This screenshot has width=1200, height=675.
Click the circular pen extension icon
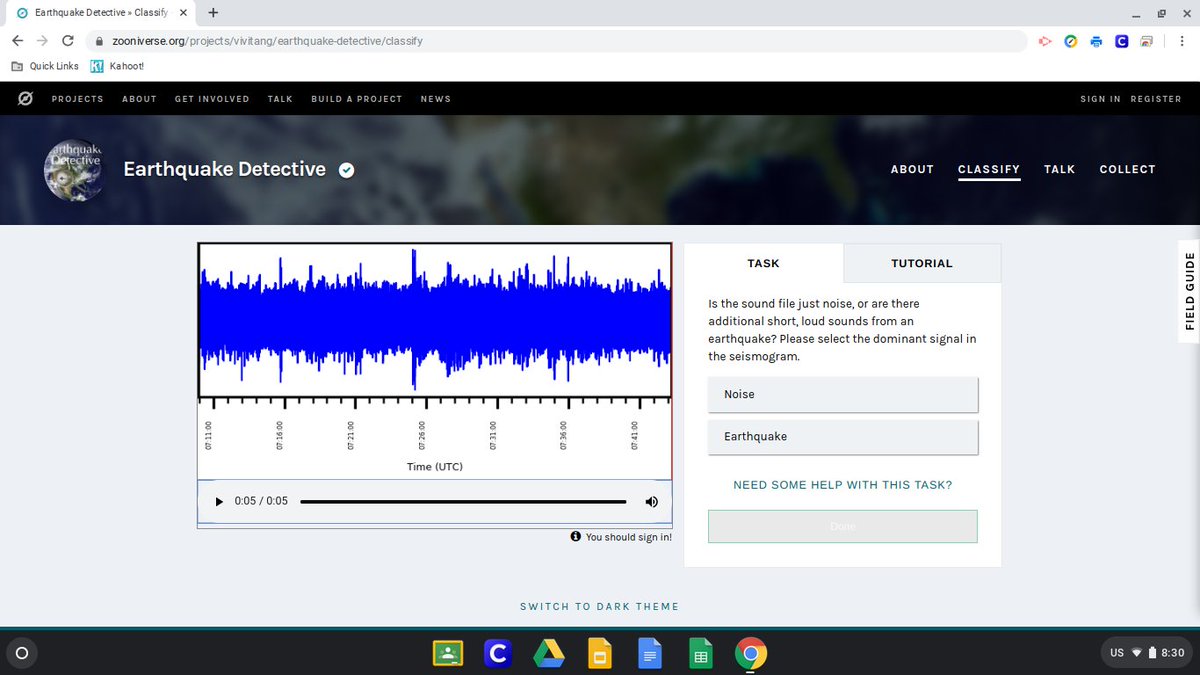[1070, 41]
